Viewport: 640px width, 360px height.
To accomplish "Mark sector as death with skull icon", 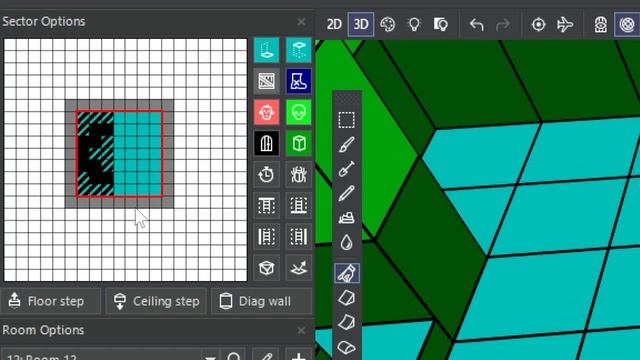I will [x=299, y=112].
